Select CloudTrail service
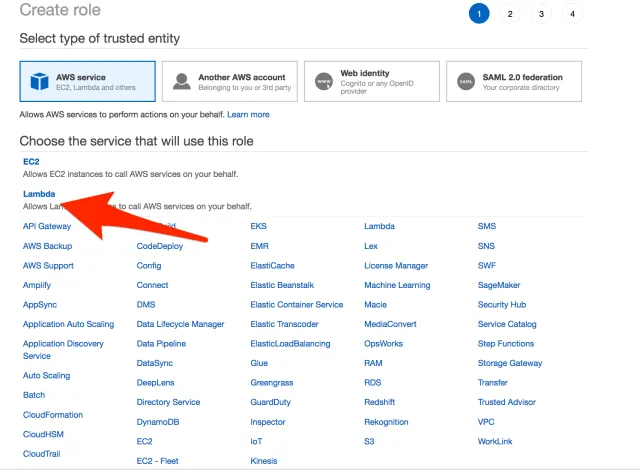 coord(42,454)
